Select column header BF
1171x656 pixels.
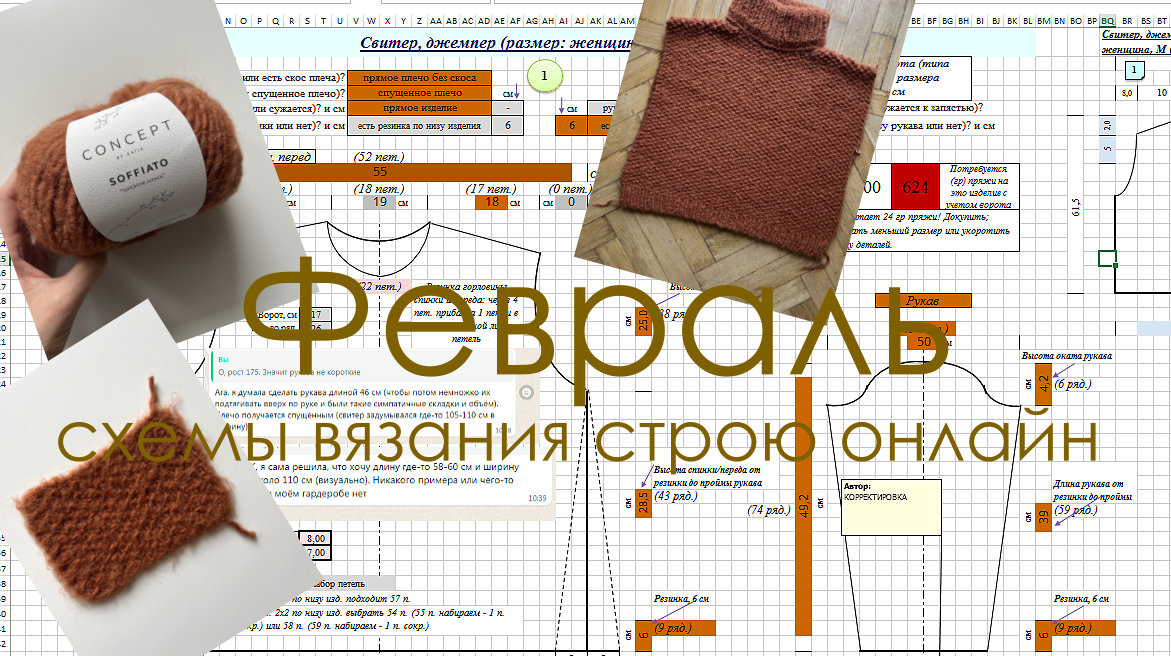[x=931, y=21]
